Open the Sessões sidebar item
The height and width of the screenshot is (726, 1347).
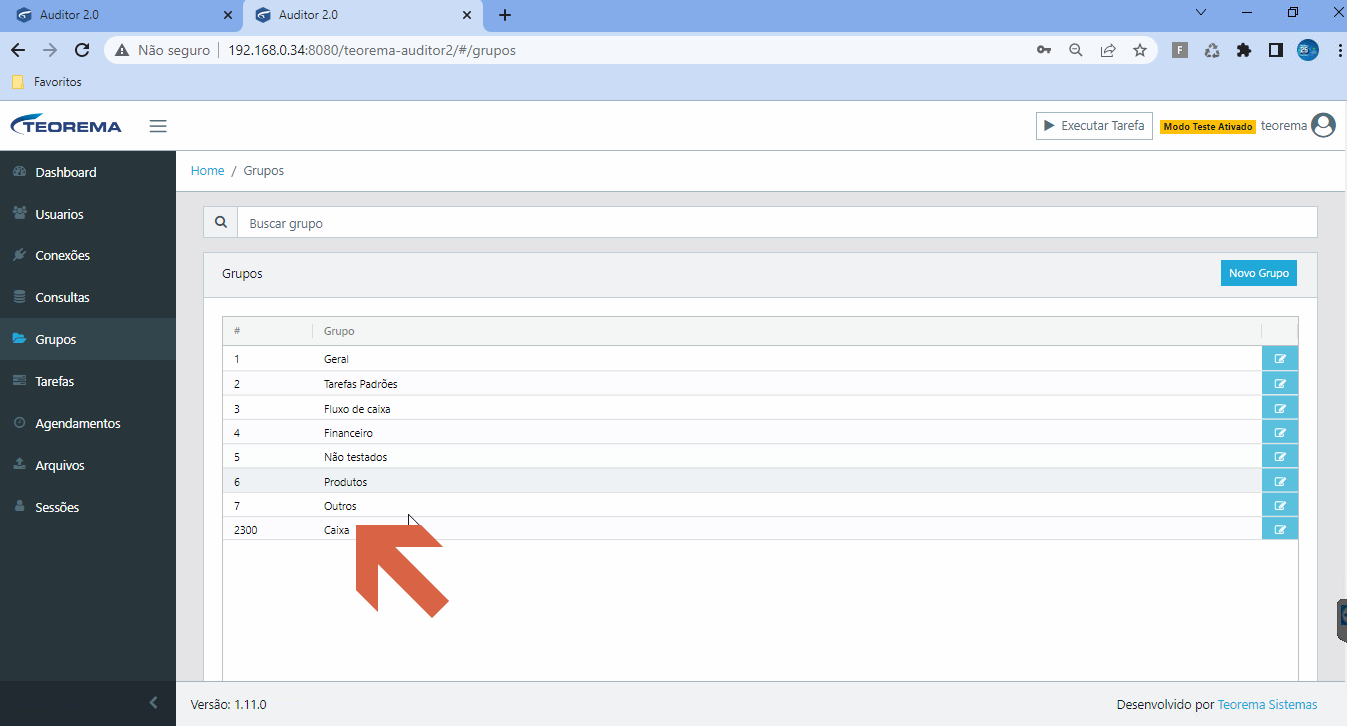pyautogui.click(x=87, y=507)
